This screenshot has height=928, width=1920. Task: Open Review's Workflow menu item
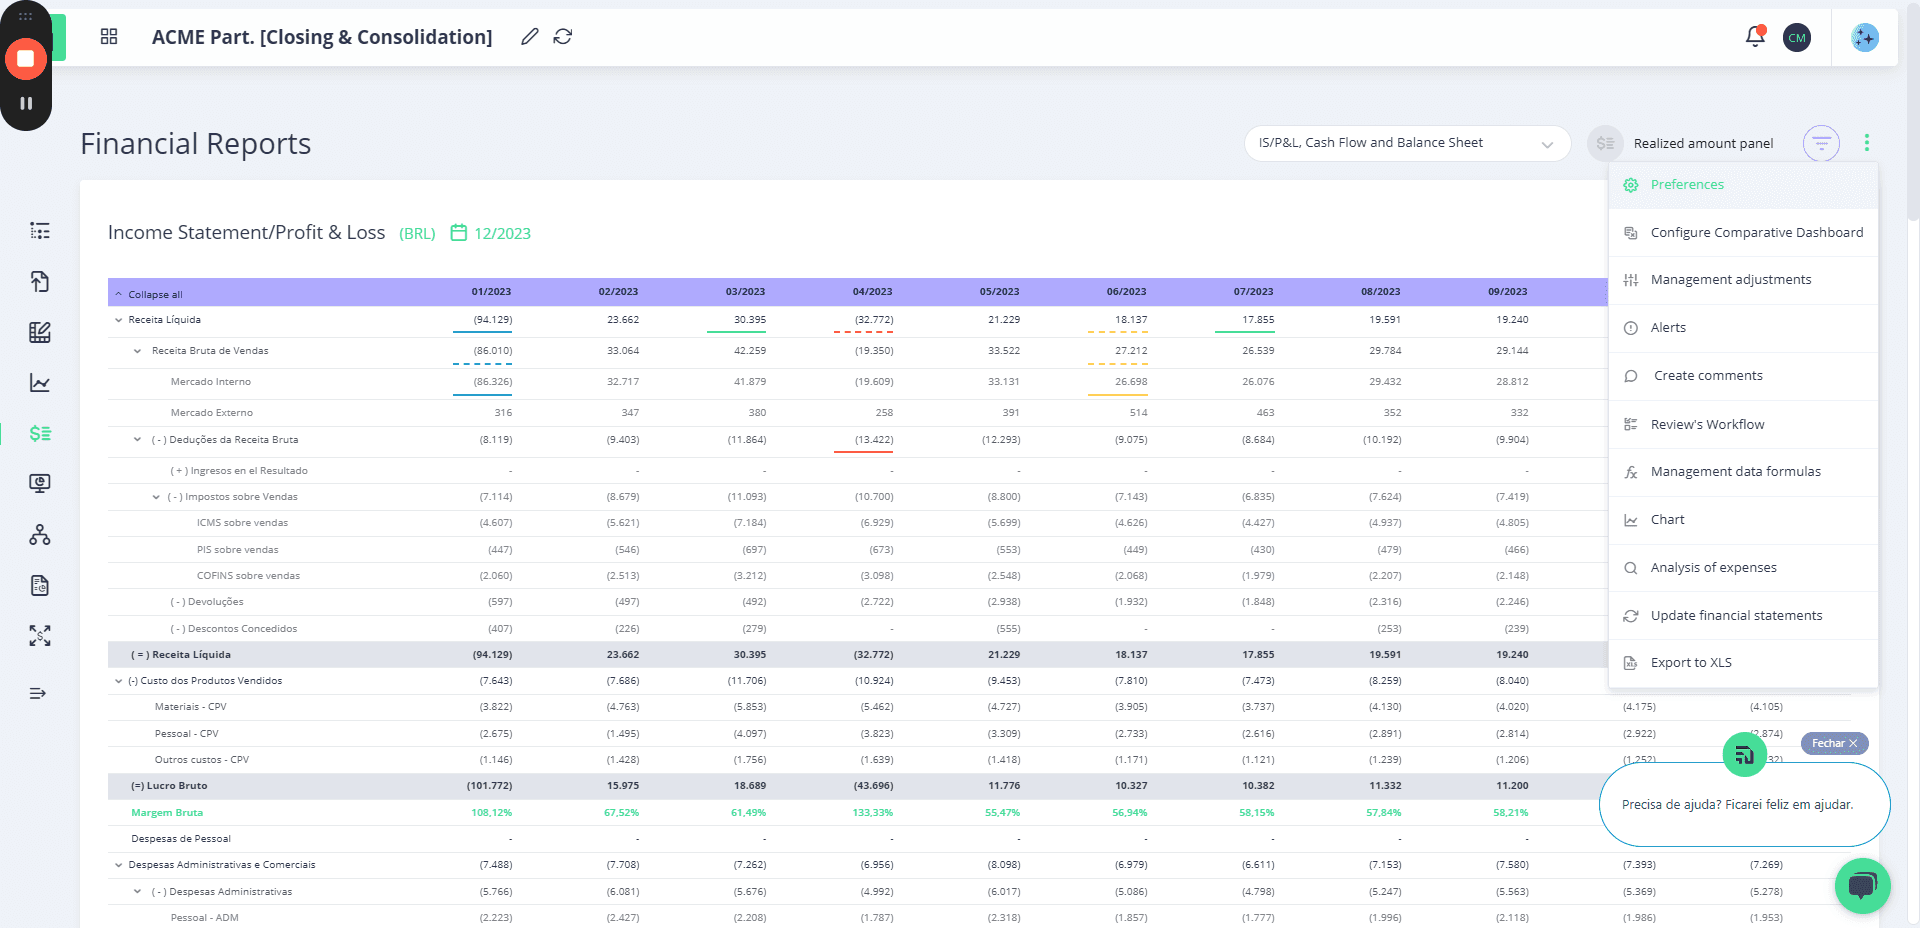click(x=1743, y=424)
